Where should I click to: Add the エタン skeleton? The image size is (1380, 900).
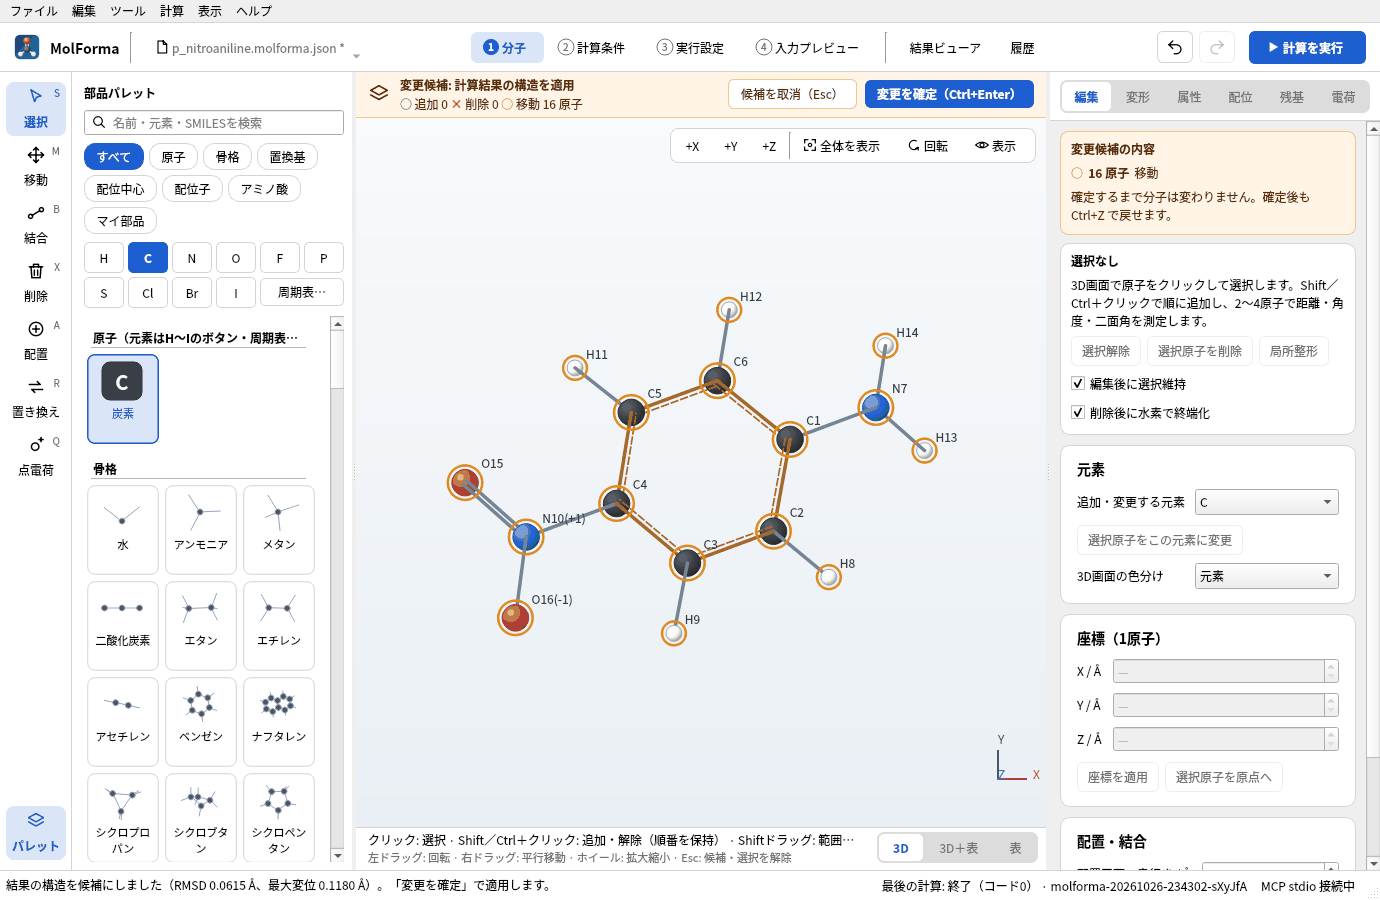click(201, 626)
